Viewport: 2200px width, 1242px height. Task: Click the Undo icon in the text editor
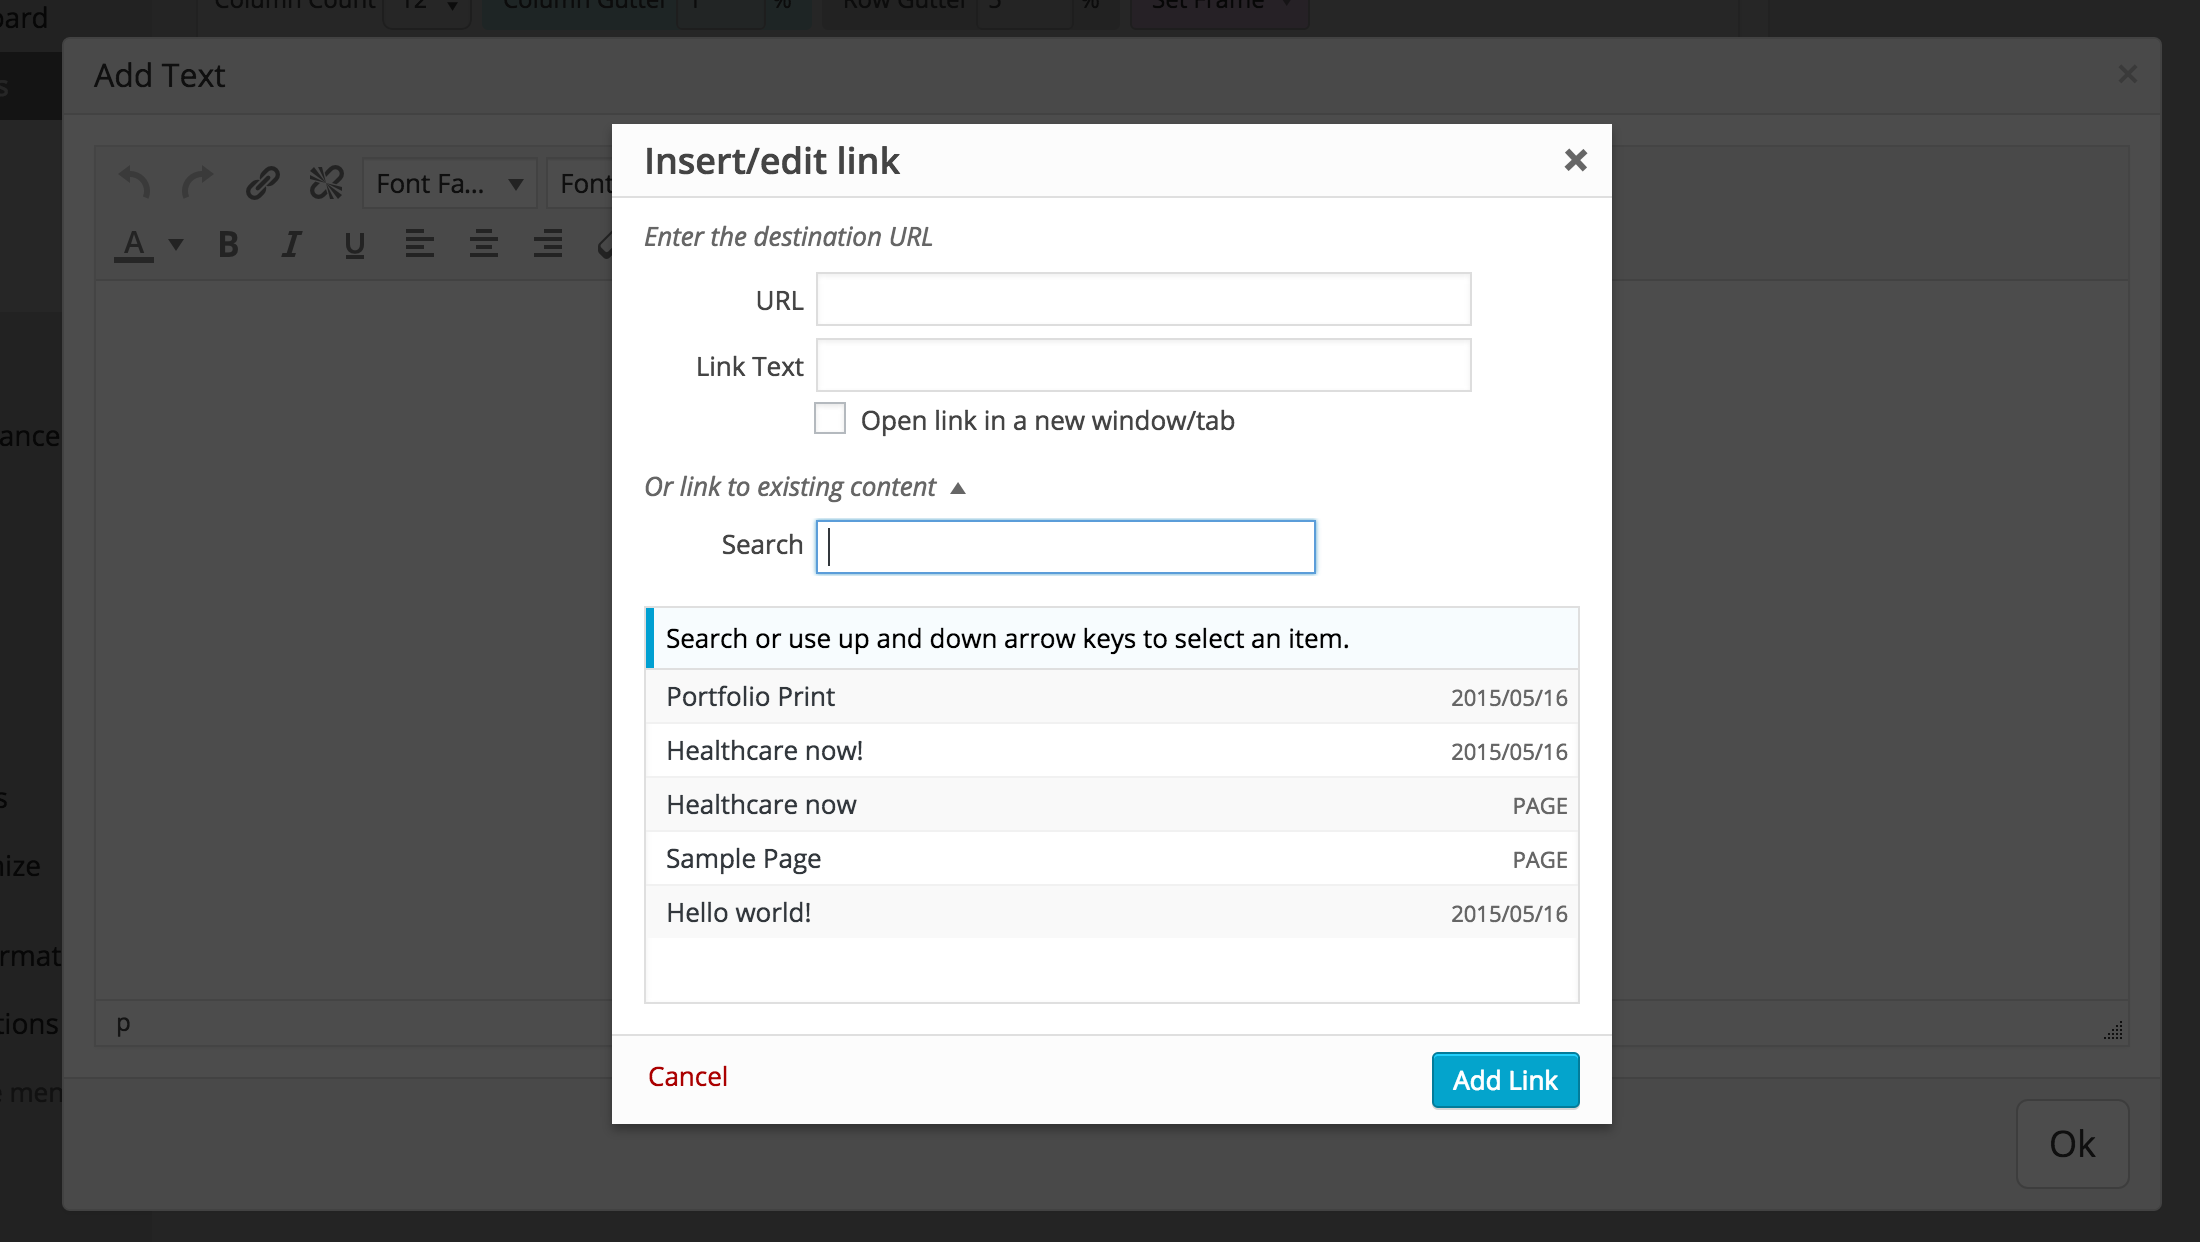coord(134,183)
